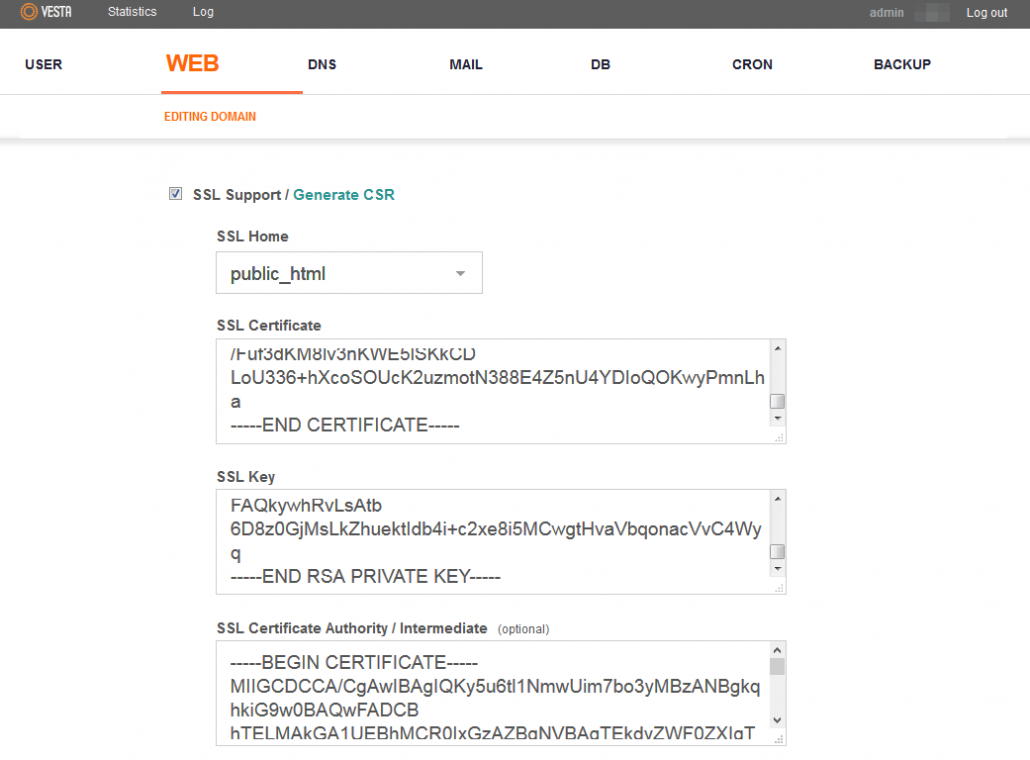1030x760 pixels.
Task: Disable SSL Support via its checkbox
Action: click(x=175, y=193)
